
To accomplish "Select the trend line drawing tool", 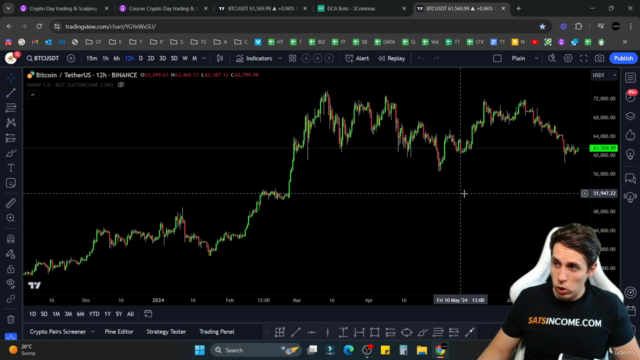I will click(x=11, y=93).
